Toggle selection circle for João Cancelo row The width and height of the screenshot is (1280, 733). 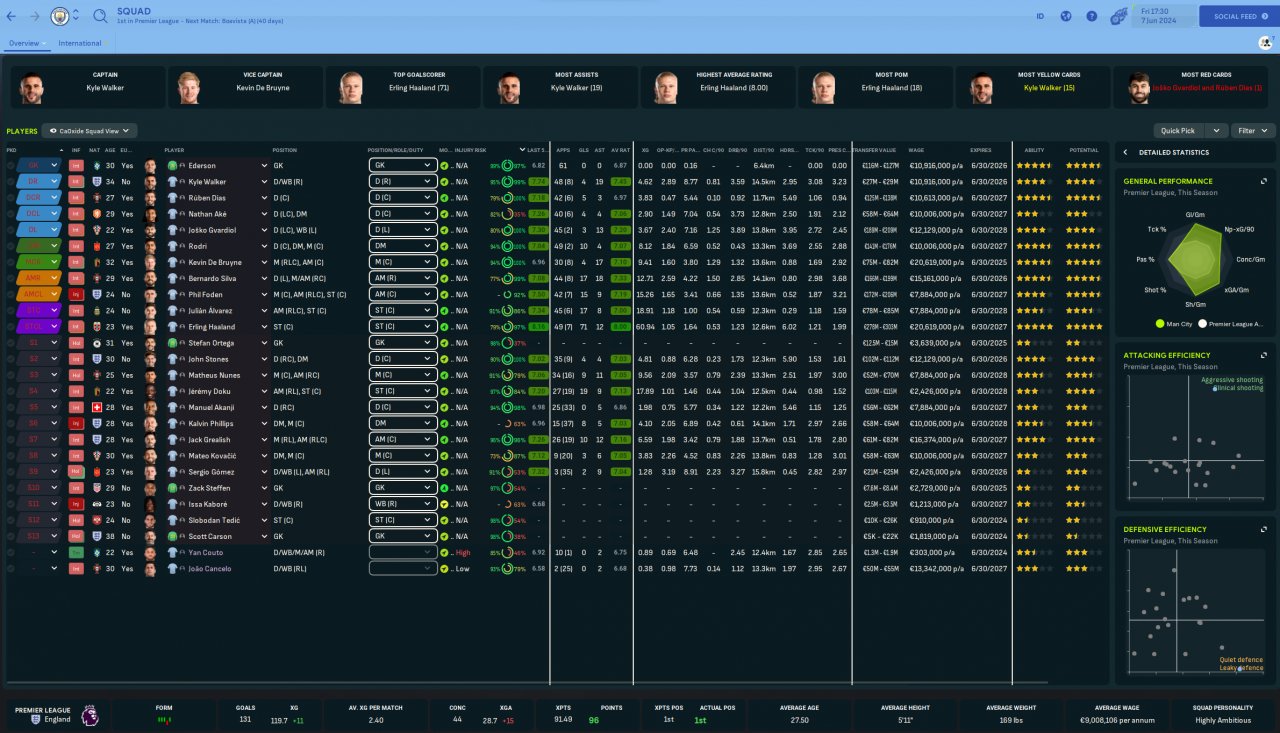[x=11, y=568]
